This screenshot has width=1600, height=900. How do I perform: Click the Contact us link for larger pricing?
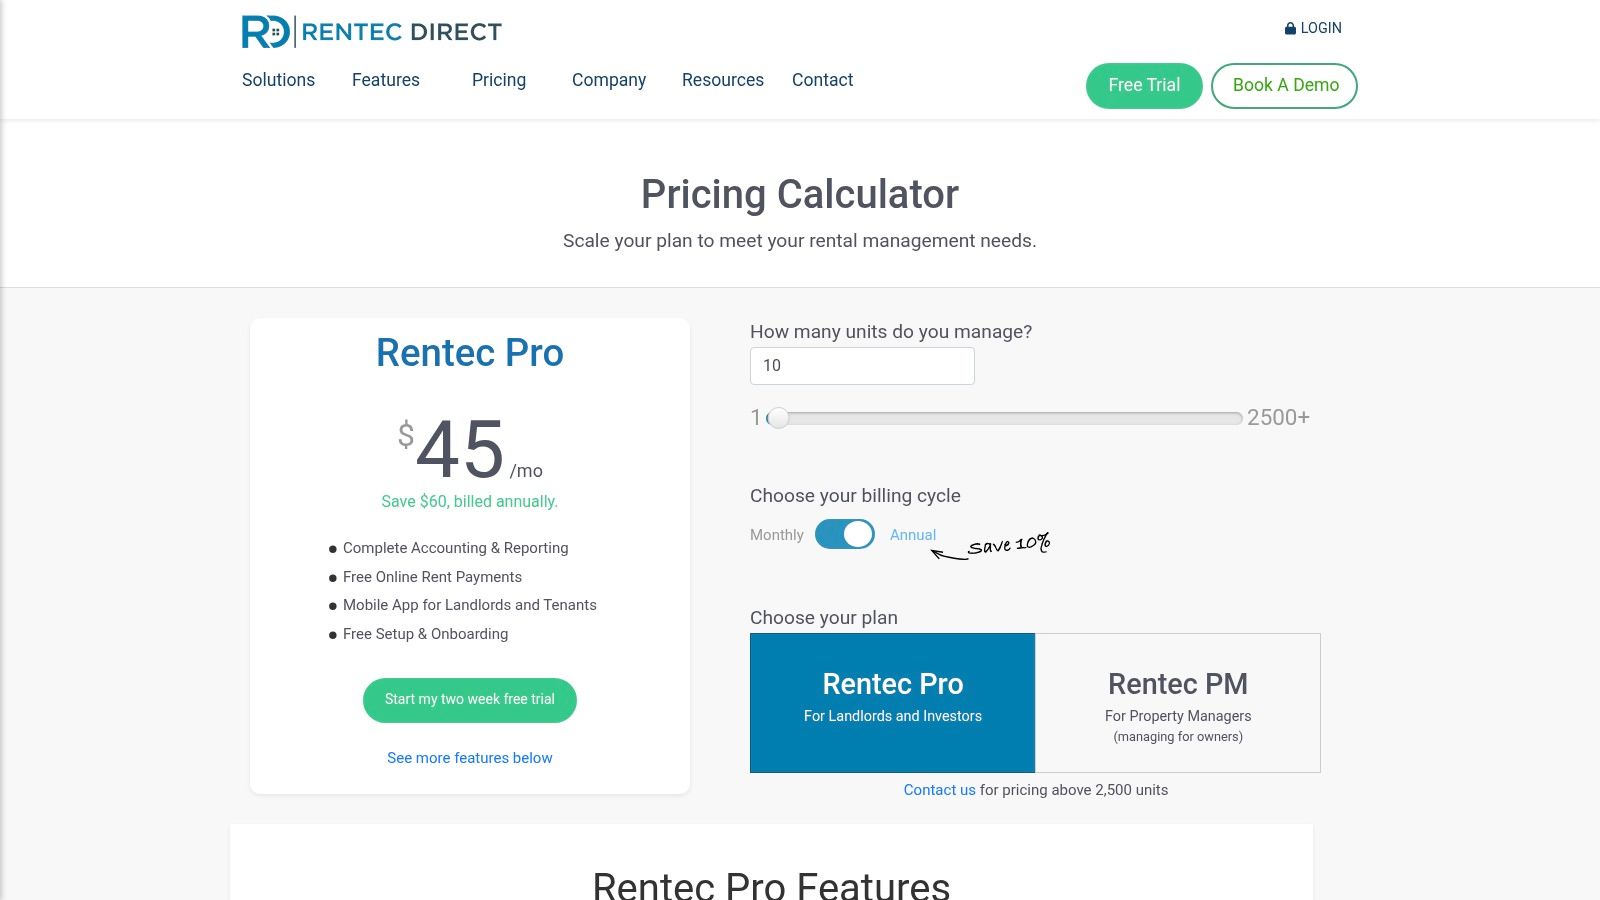[938, 790]
